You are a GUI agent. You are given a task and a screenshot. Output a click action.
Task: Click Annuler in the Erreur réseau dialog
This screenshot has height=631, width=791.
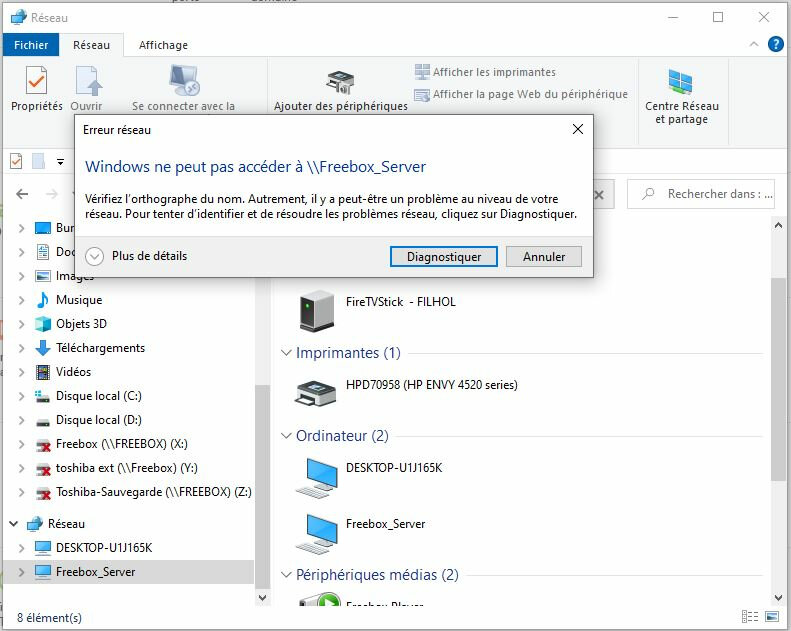click(x=543, y=257)
